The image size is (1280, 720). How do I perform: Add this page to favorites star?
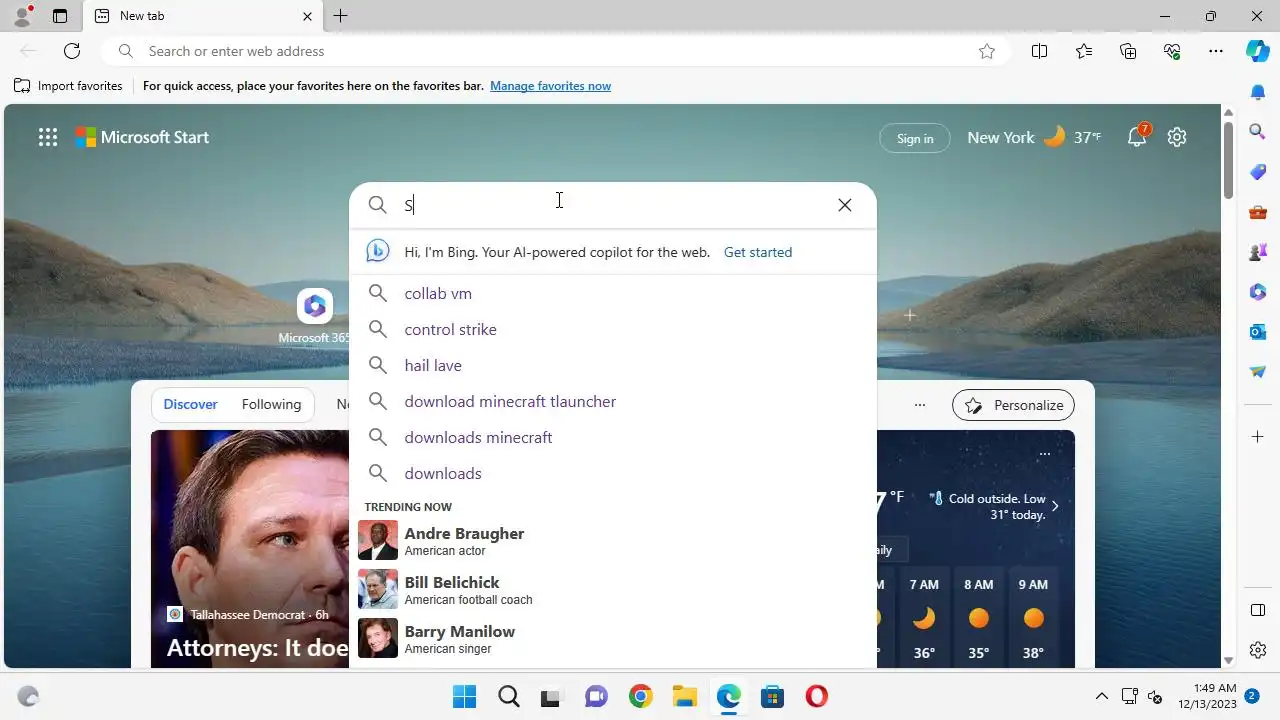pos(987,51)
